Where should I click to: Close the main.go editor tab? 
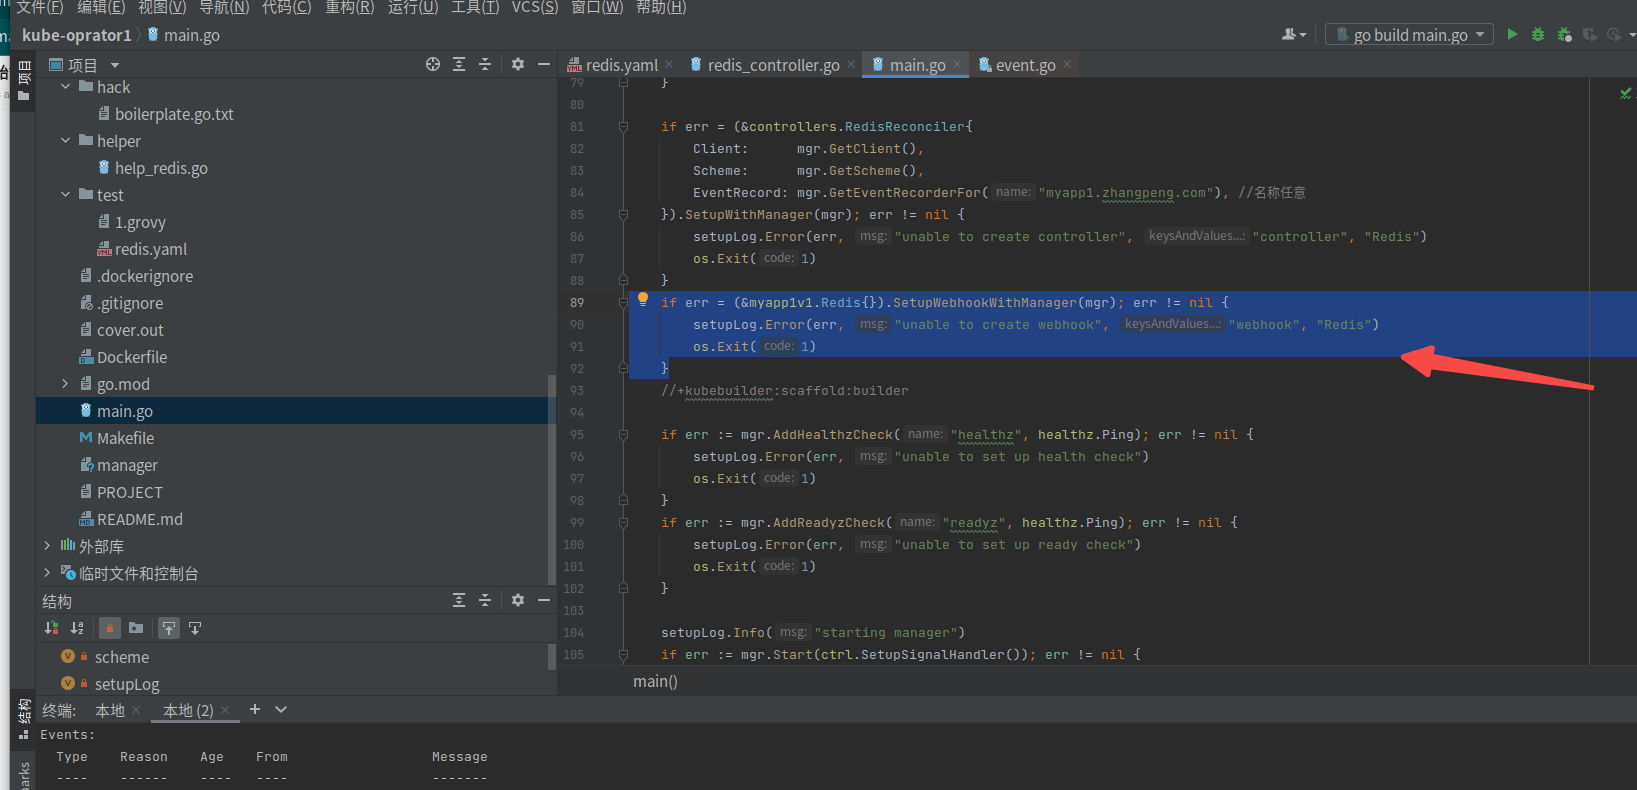(957, 64)
